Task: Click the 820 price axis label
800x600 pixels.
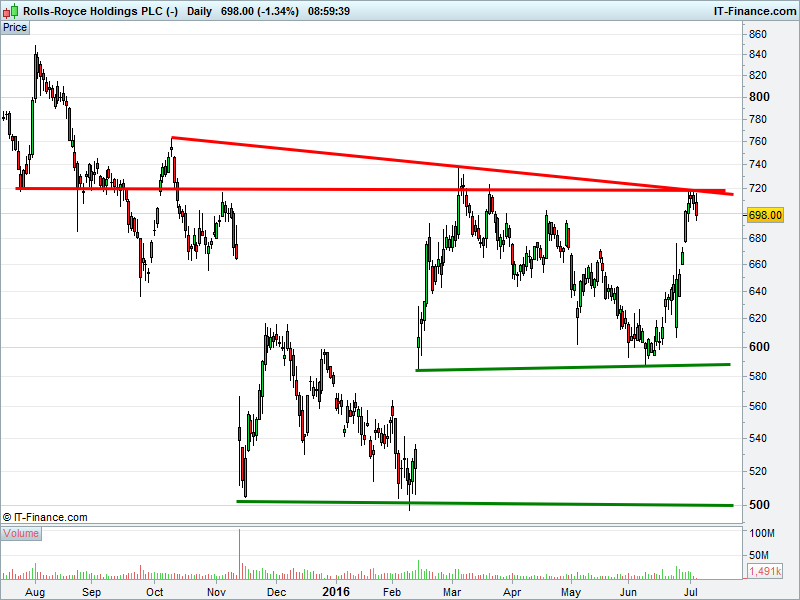Action: point(758,75)
